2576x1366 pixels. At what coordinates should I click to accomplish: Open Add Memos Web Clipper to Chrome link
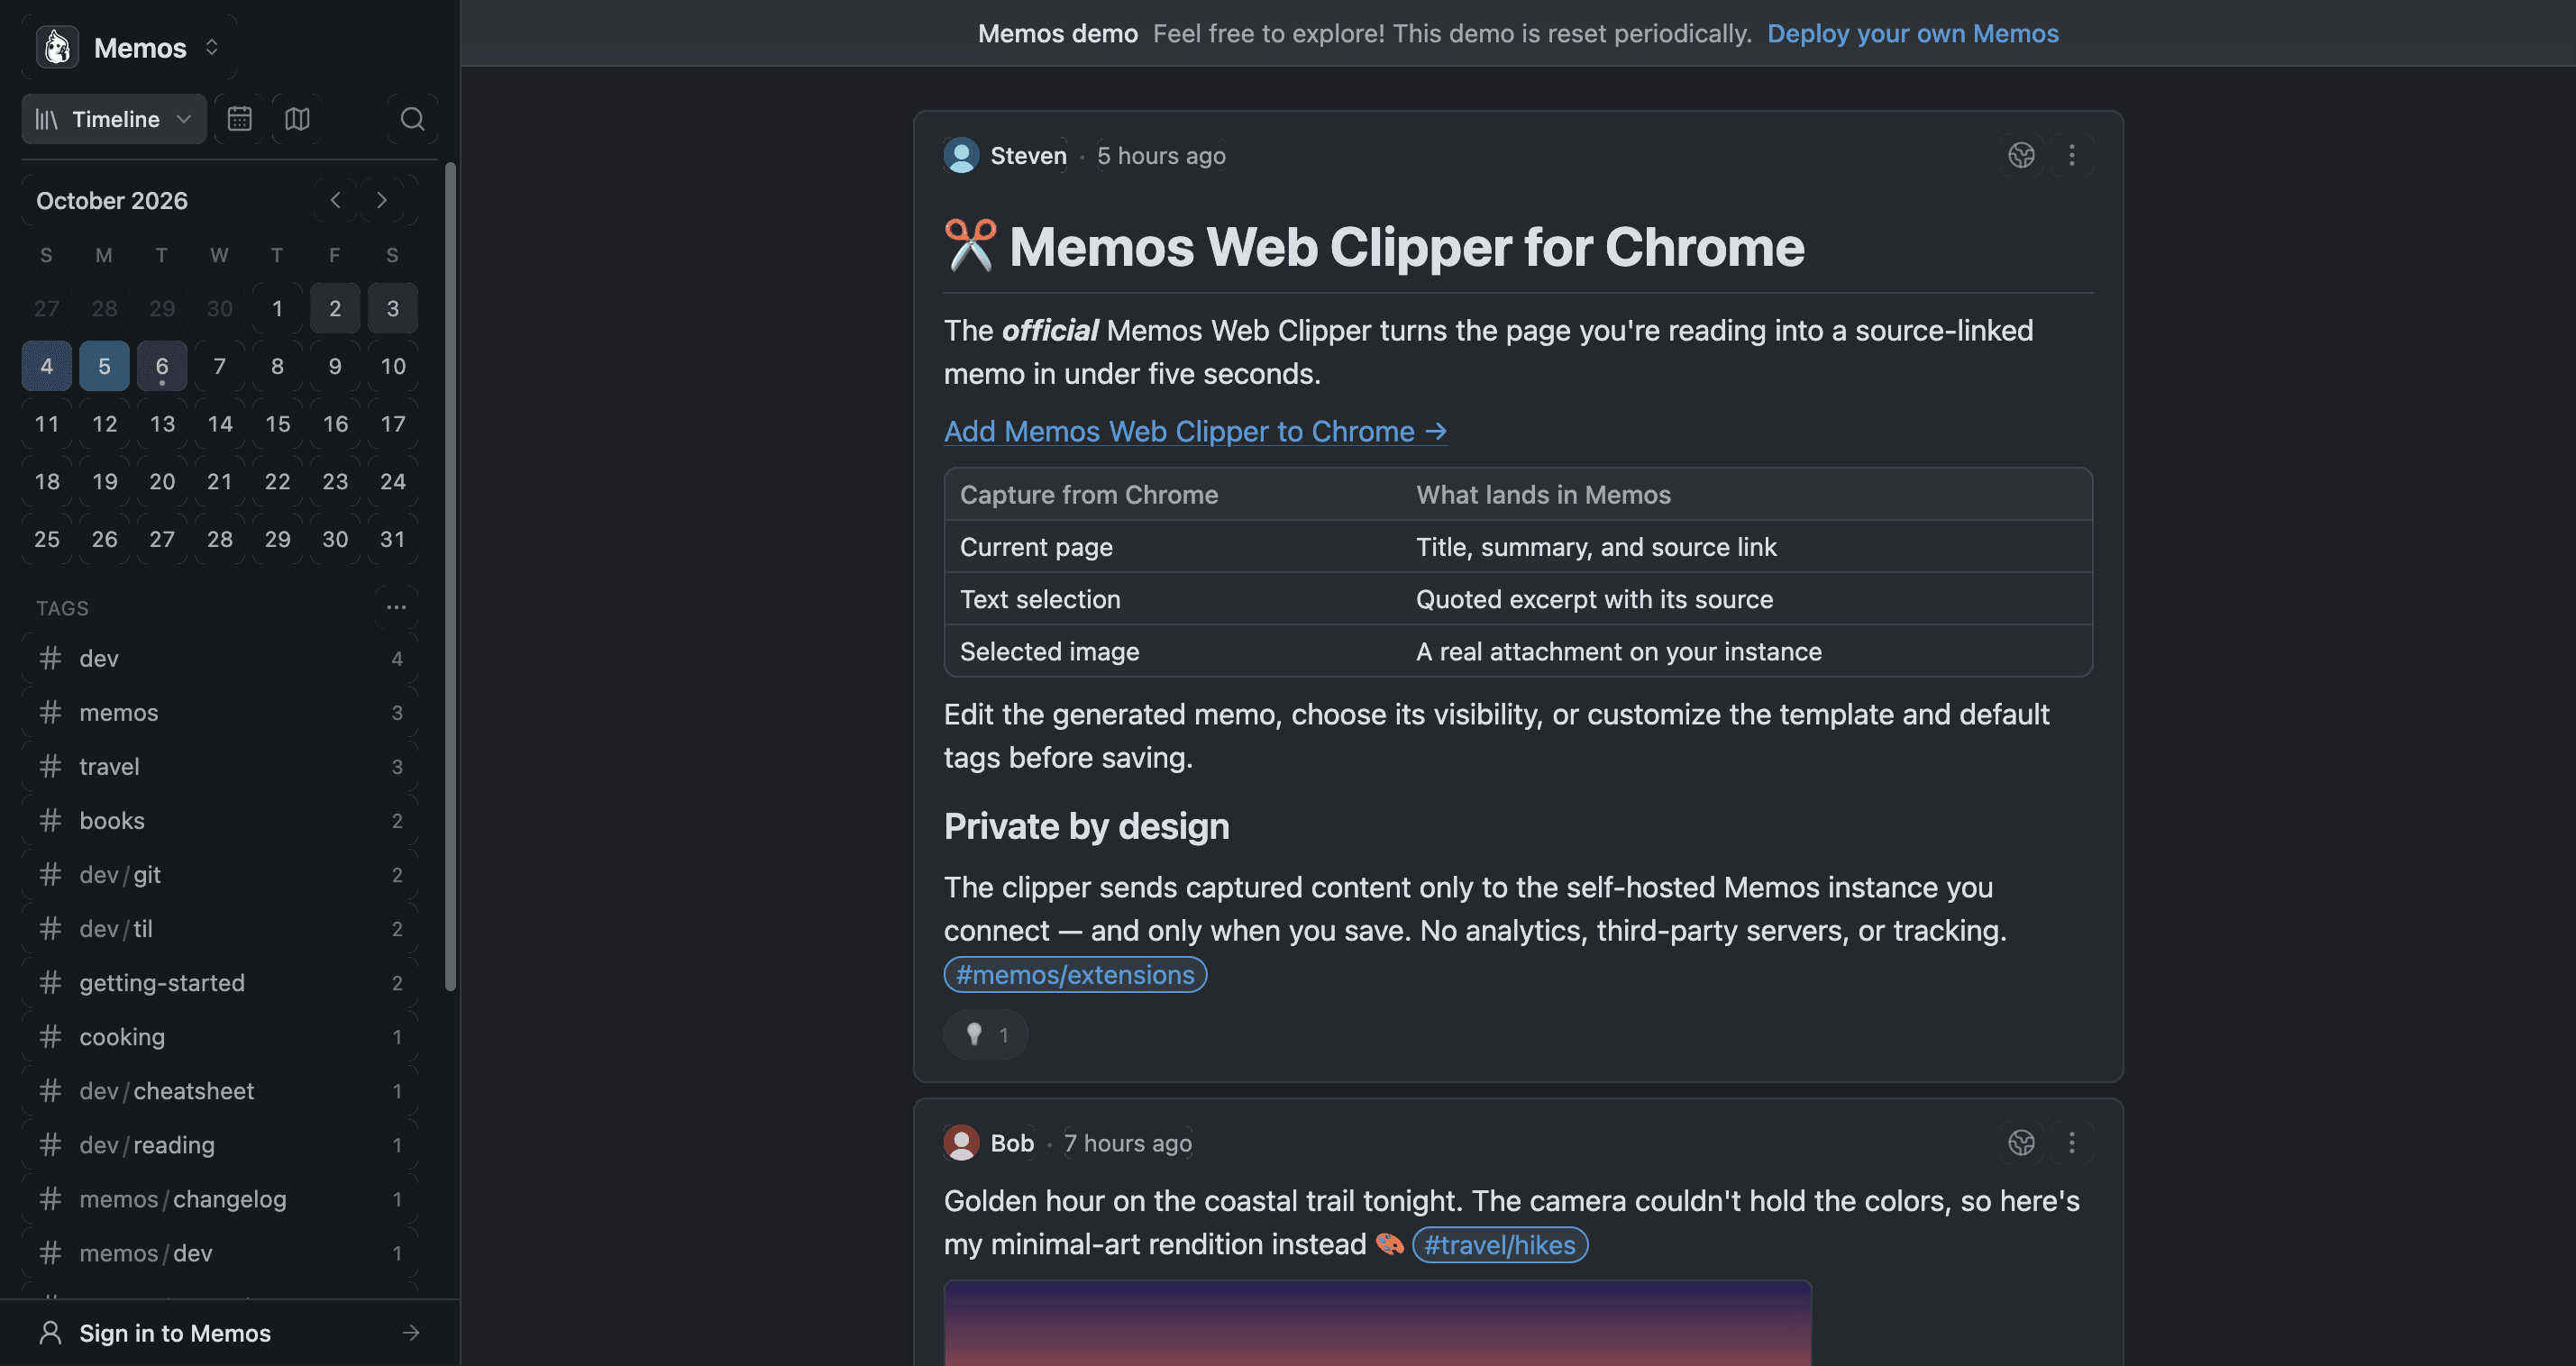[x=1195, y=431]
